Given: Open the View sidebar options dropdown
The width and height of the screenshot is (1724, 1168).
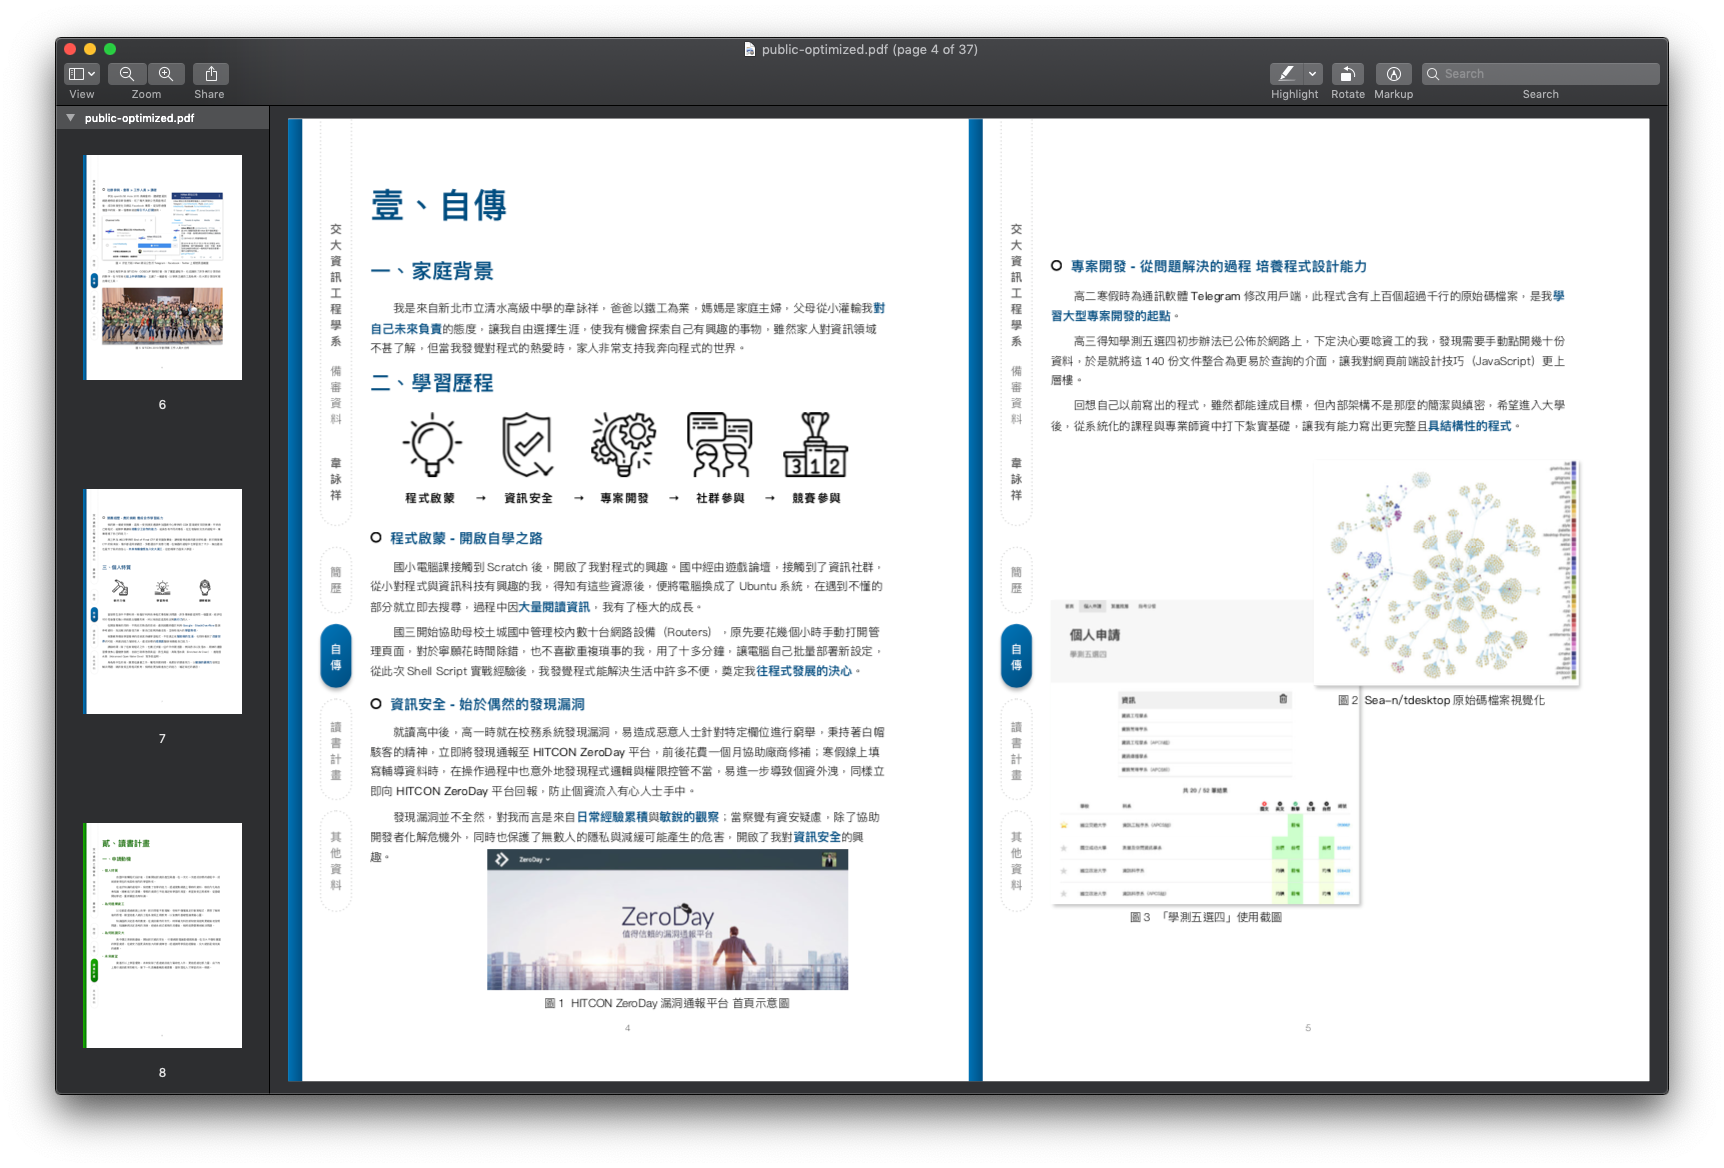Looking at the screenshot, I should (82, 74).
